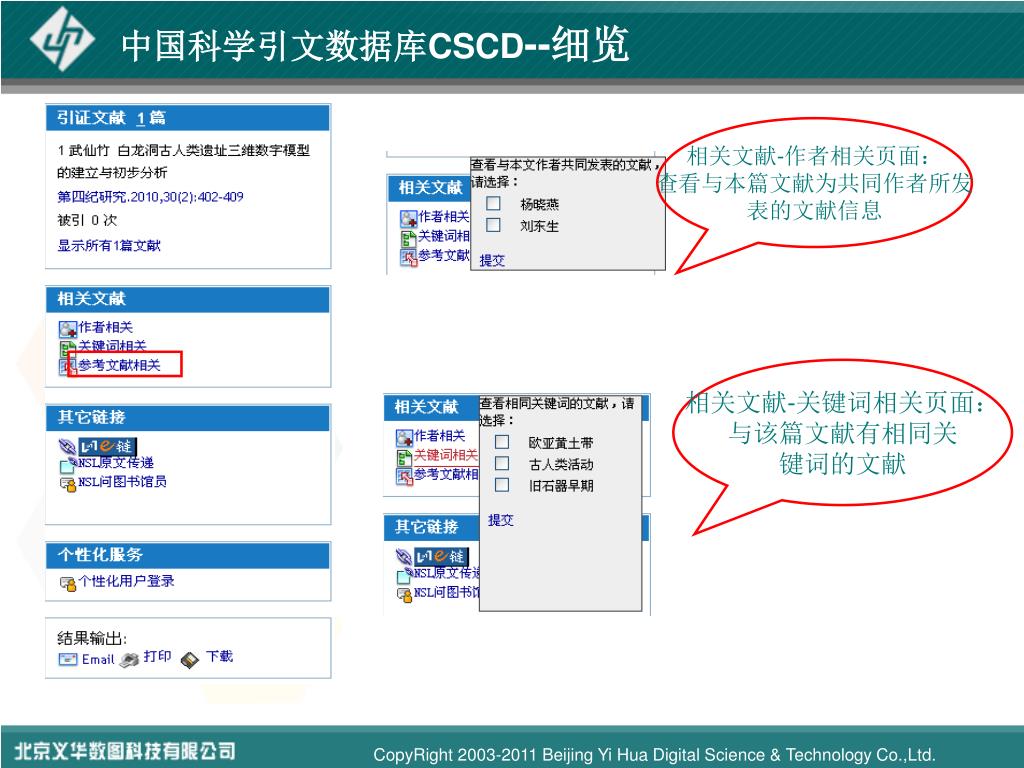Check the 欧亚黄土带 keyword checkbox
1024x768 pixels.
[x=502, y=441]
